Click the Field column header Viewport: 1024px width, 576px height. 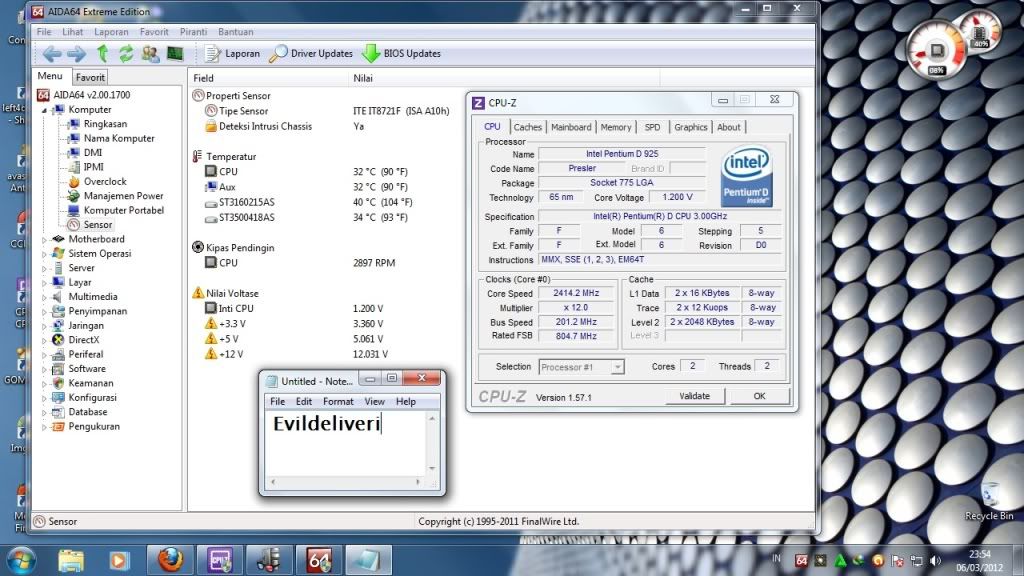tap(268, 78)
